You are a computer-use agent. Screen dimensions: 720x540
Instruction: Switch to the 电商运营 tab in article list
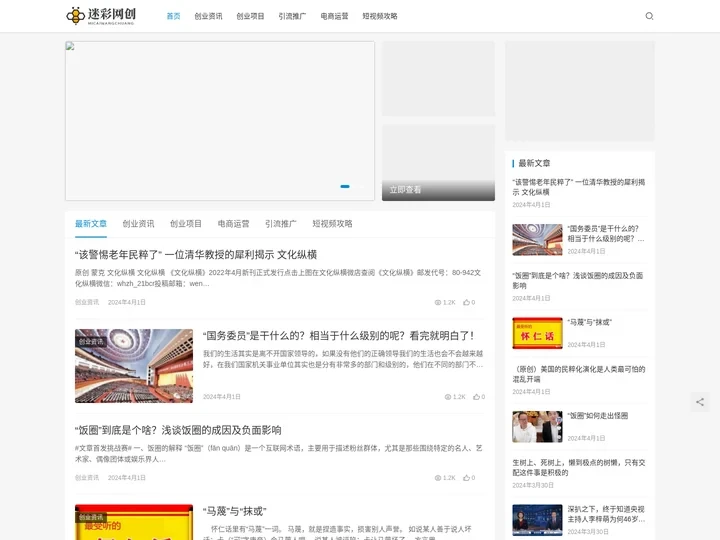233,224
